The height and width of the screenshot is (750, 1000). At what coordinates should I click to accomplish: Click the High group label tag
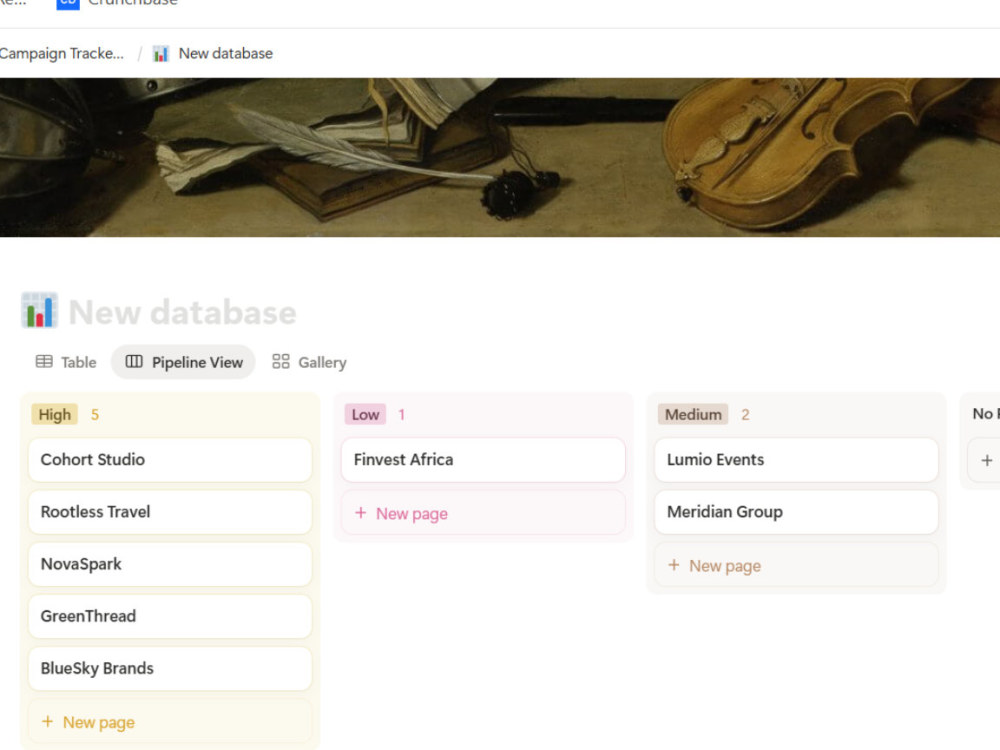pos(55,415)
